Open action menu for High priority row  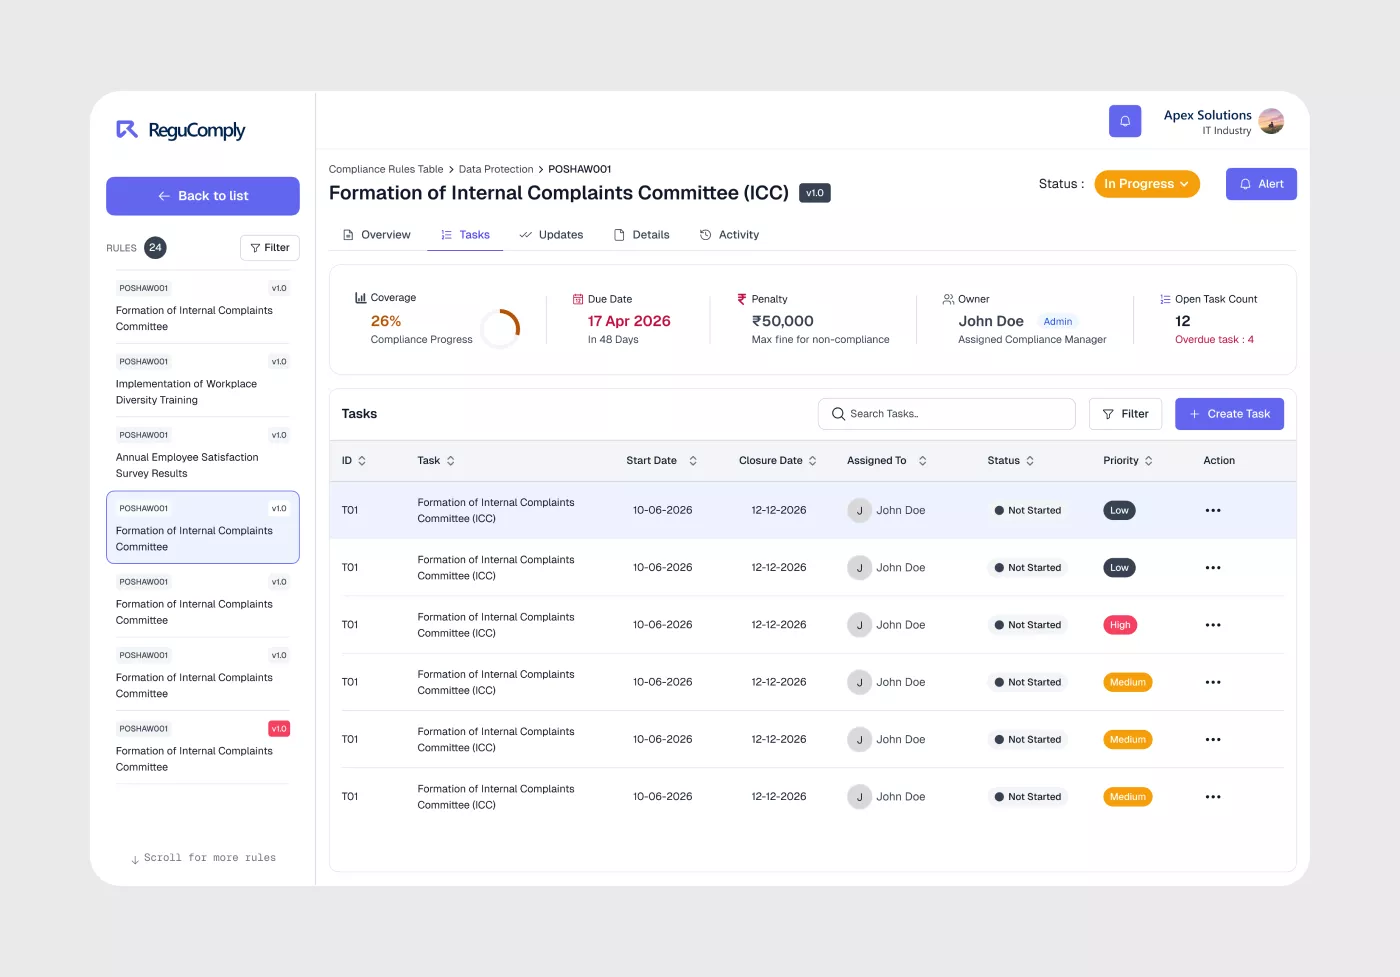1213,625
